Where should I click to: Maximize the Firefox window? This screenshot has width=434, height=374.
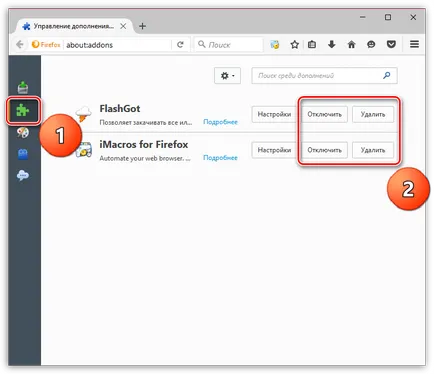click(388, 17)
